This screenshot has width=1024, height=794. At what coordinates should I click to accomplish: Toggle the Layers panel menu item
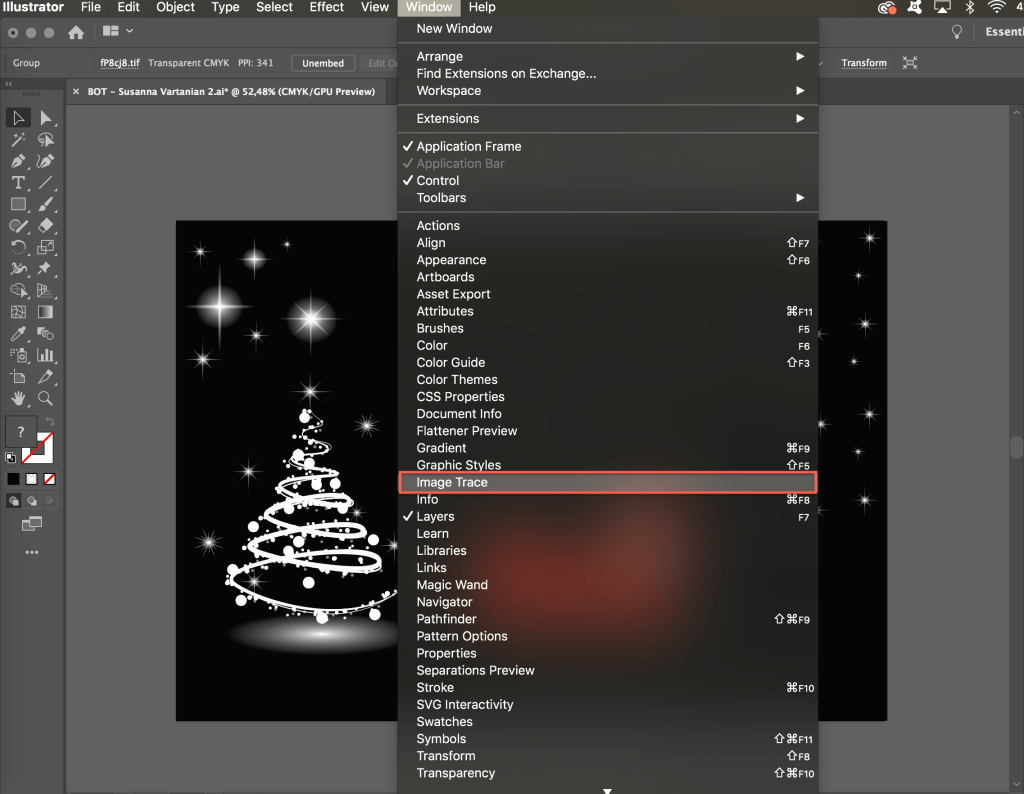coord(435,517)
